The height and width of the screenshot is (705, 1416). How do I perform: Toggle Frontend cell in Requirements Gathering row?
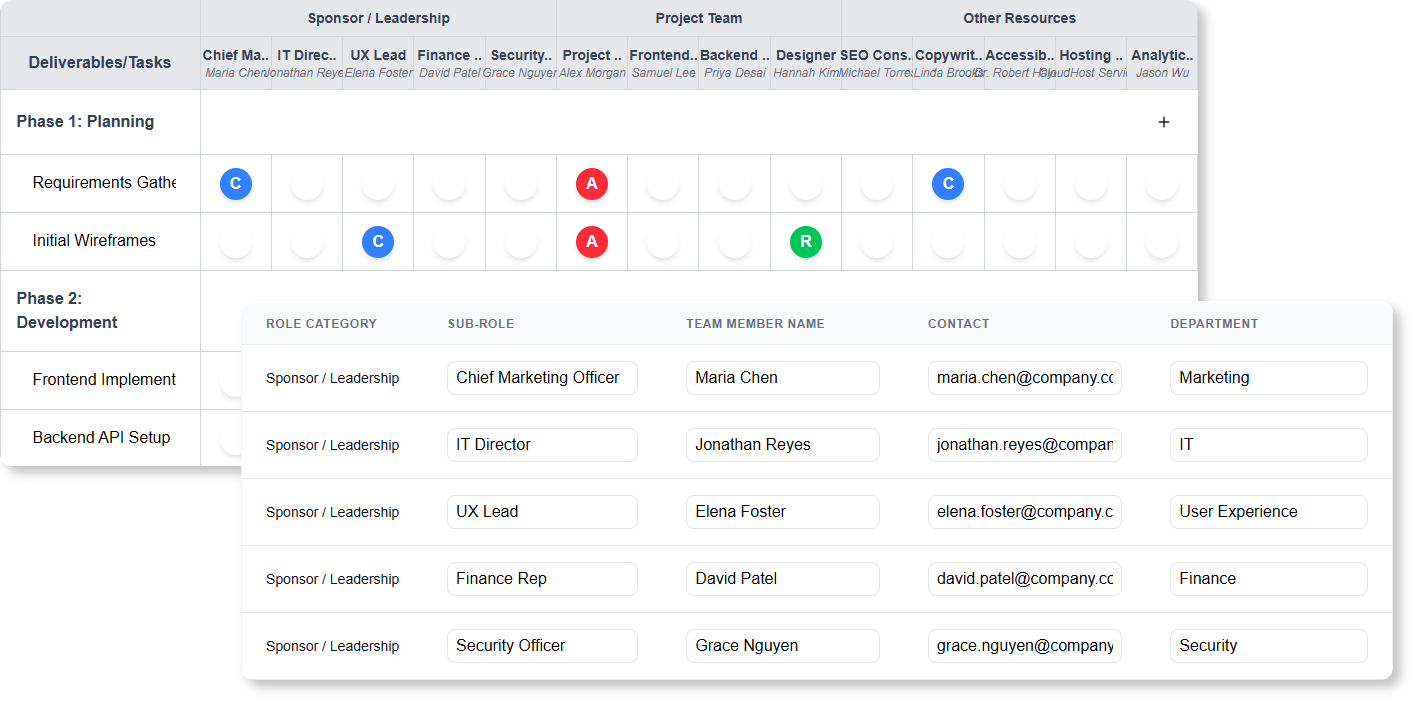[x=663, y=183]
